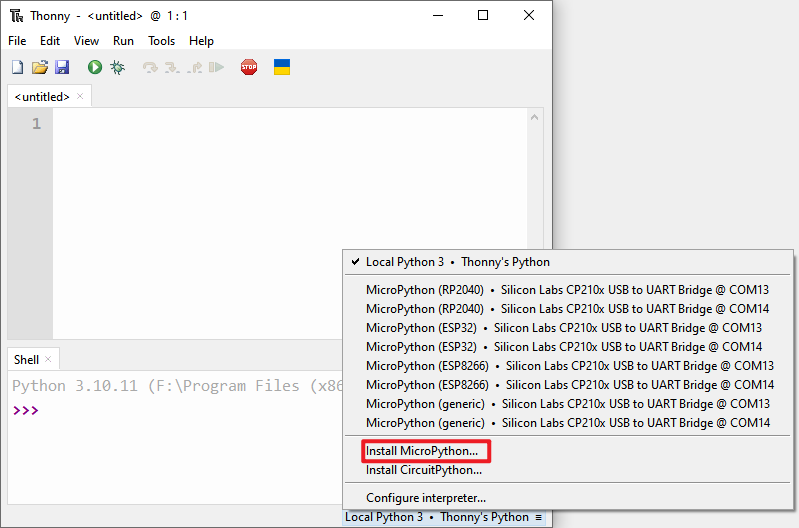Open the File menu

click(17, 41)
